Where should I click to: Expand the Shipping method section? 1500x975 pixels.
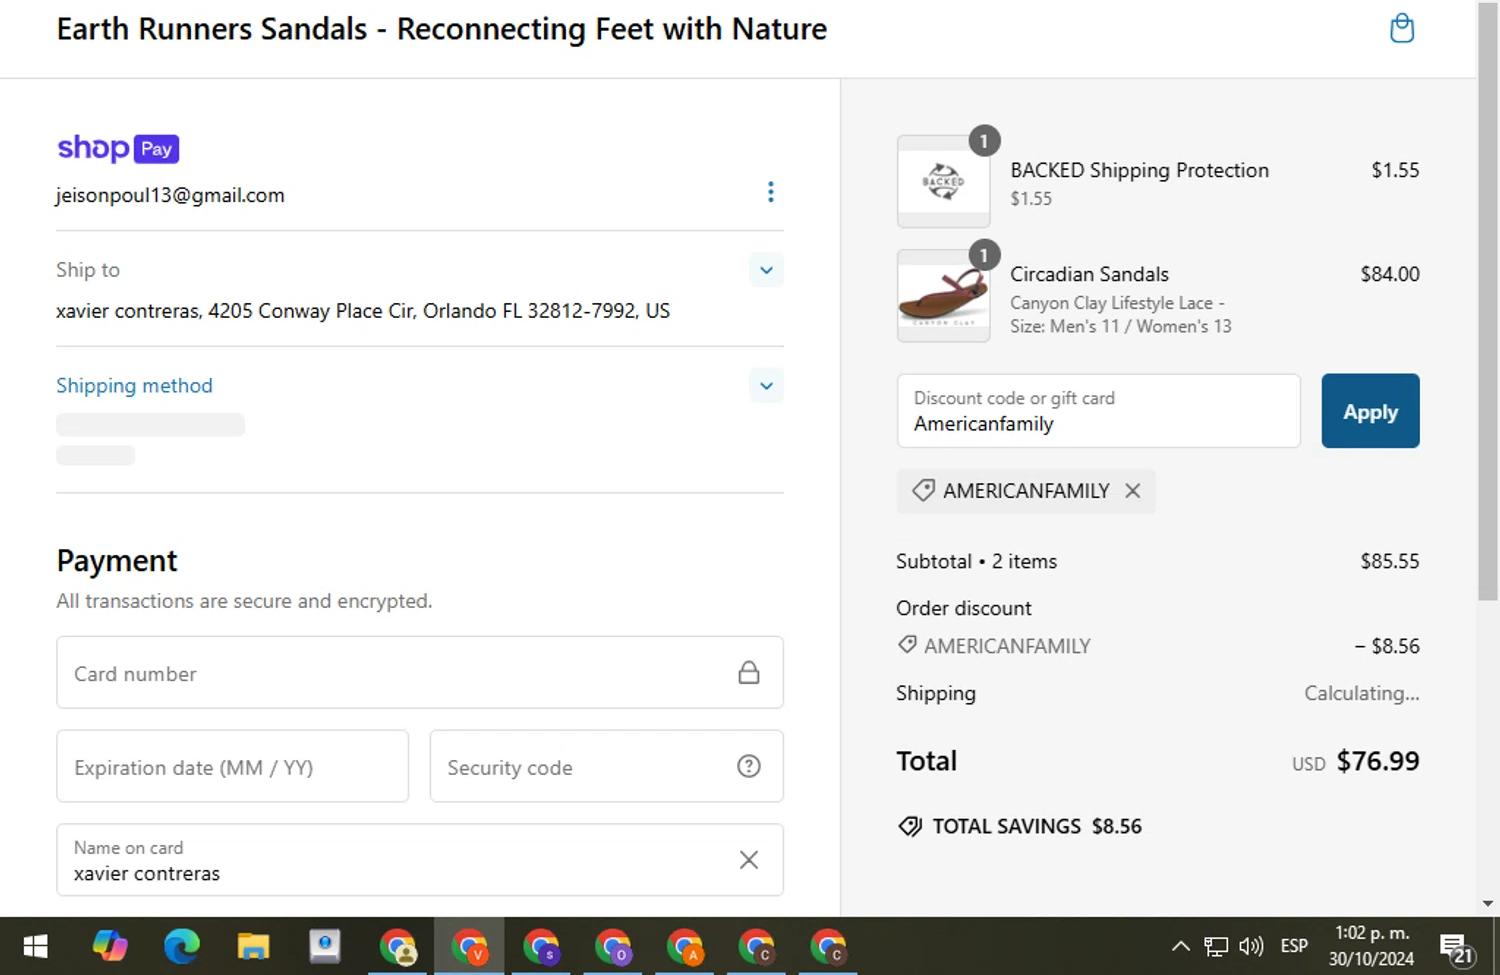pos(766,386)
